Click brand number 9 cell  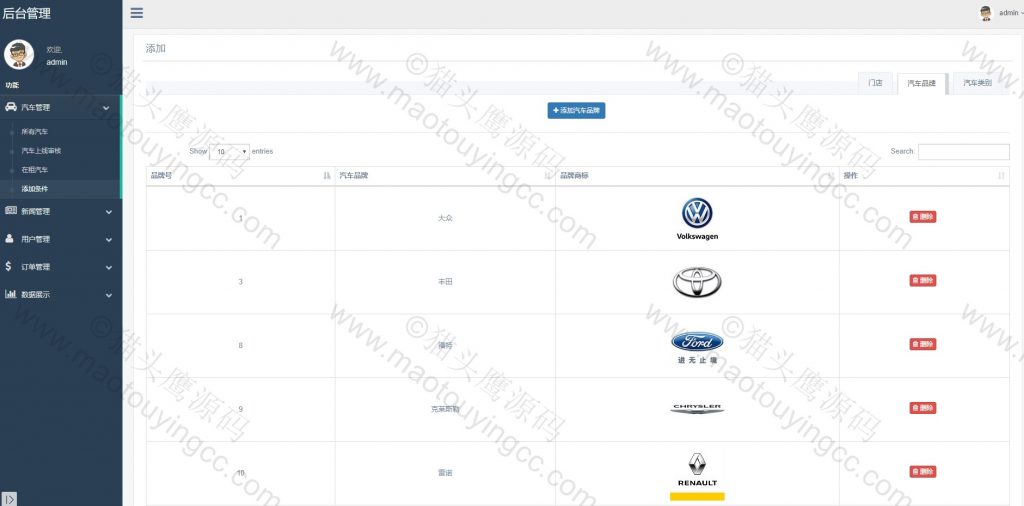click(240, 409)
